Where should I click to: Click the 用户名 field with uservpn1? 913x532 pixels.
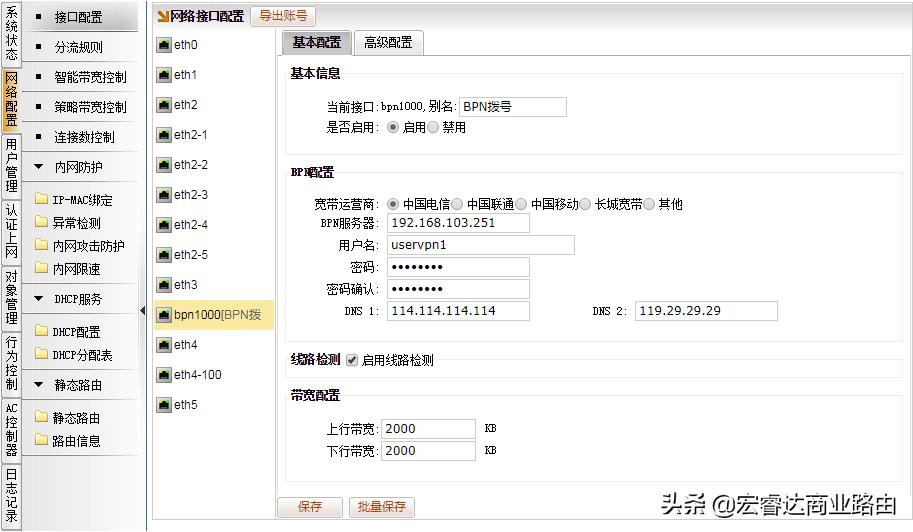pyautogui.click(x=481, y=245)
